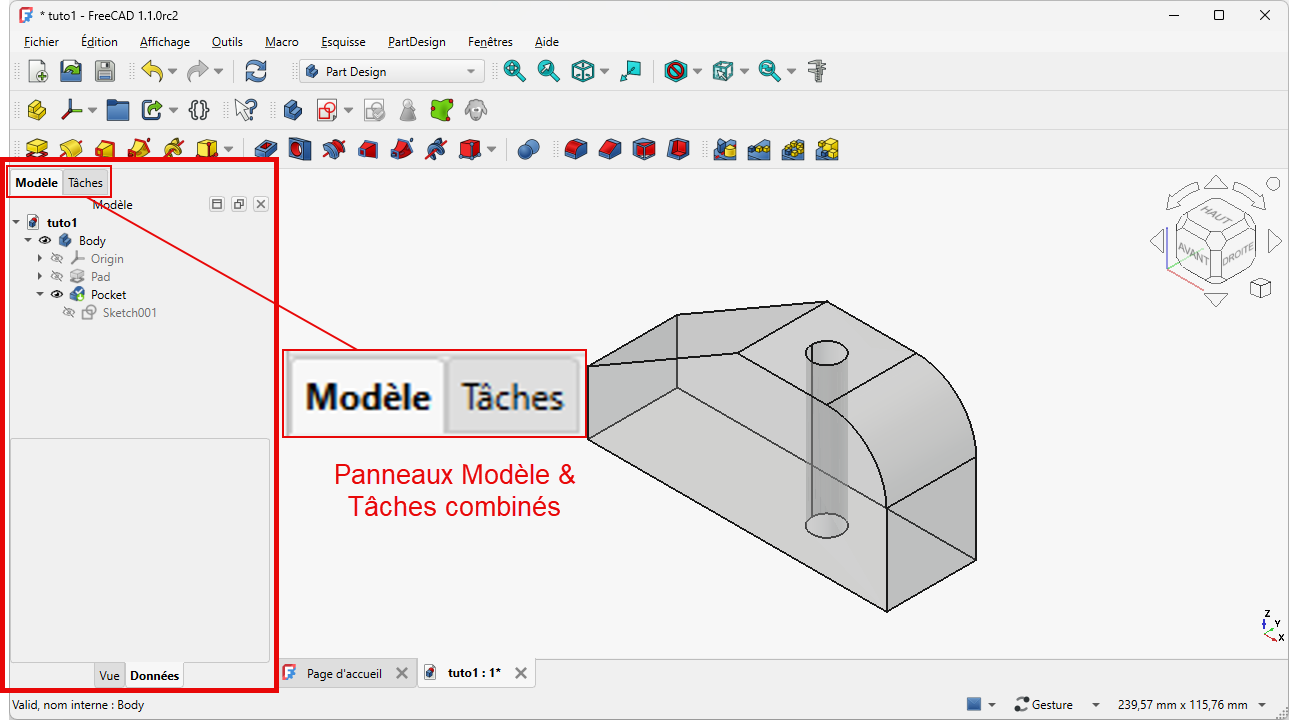The height and width of the screenshot is (720, 1289).
Task: Click the Refresh recompute icon
Action: coord(256,71)
